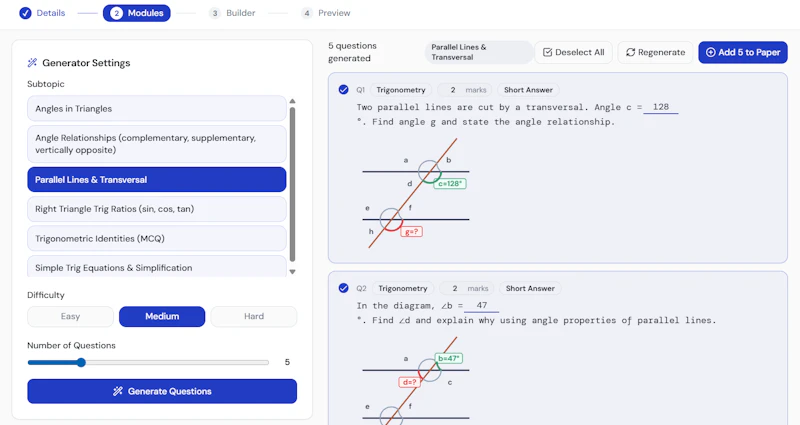Click Generate Questions button
This screenshot has height=425, width=800.
tap(162, 391)
